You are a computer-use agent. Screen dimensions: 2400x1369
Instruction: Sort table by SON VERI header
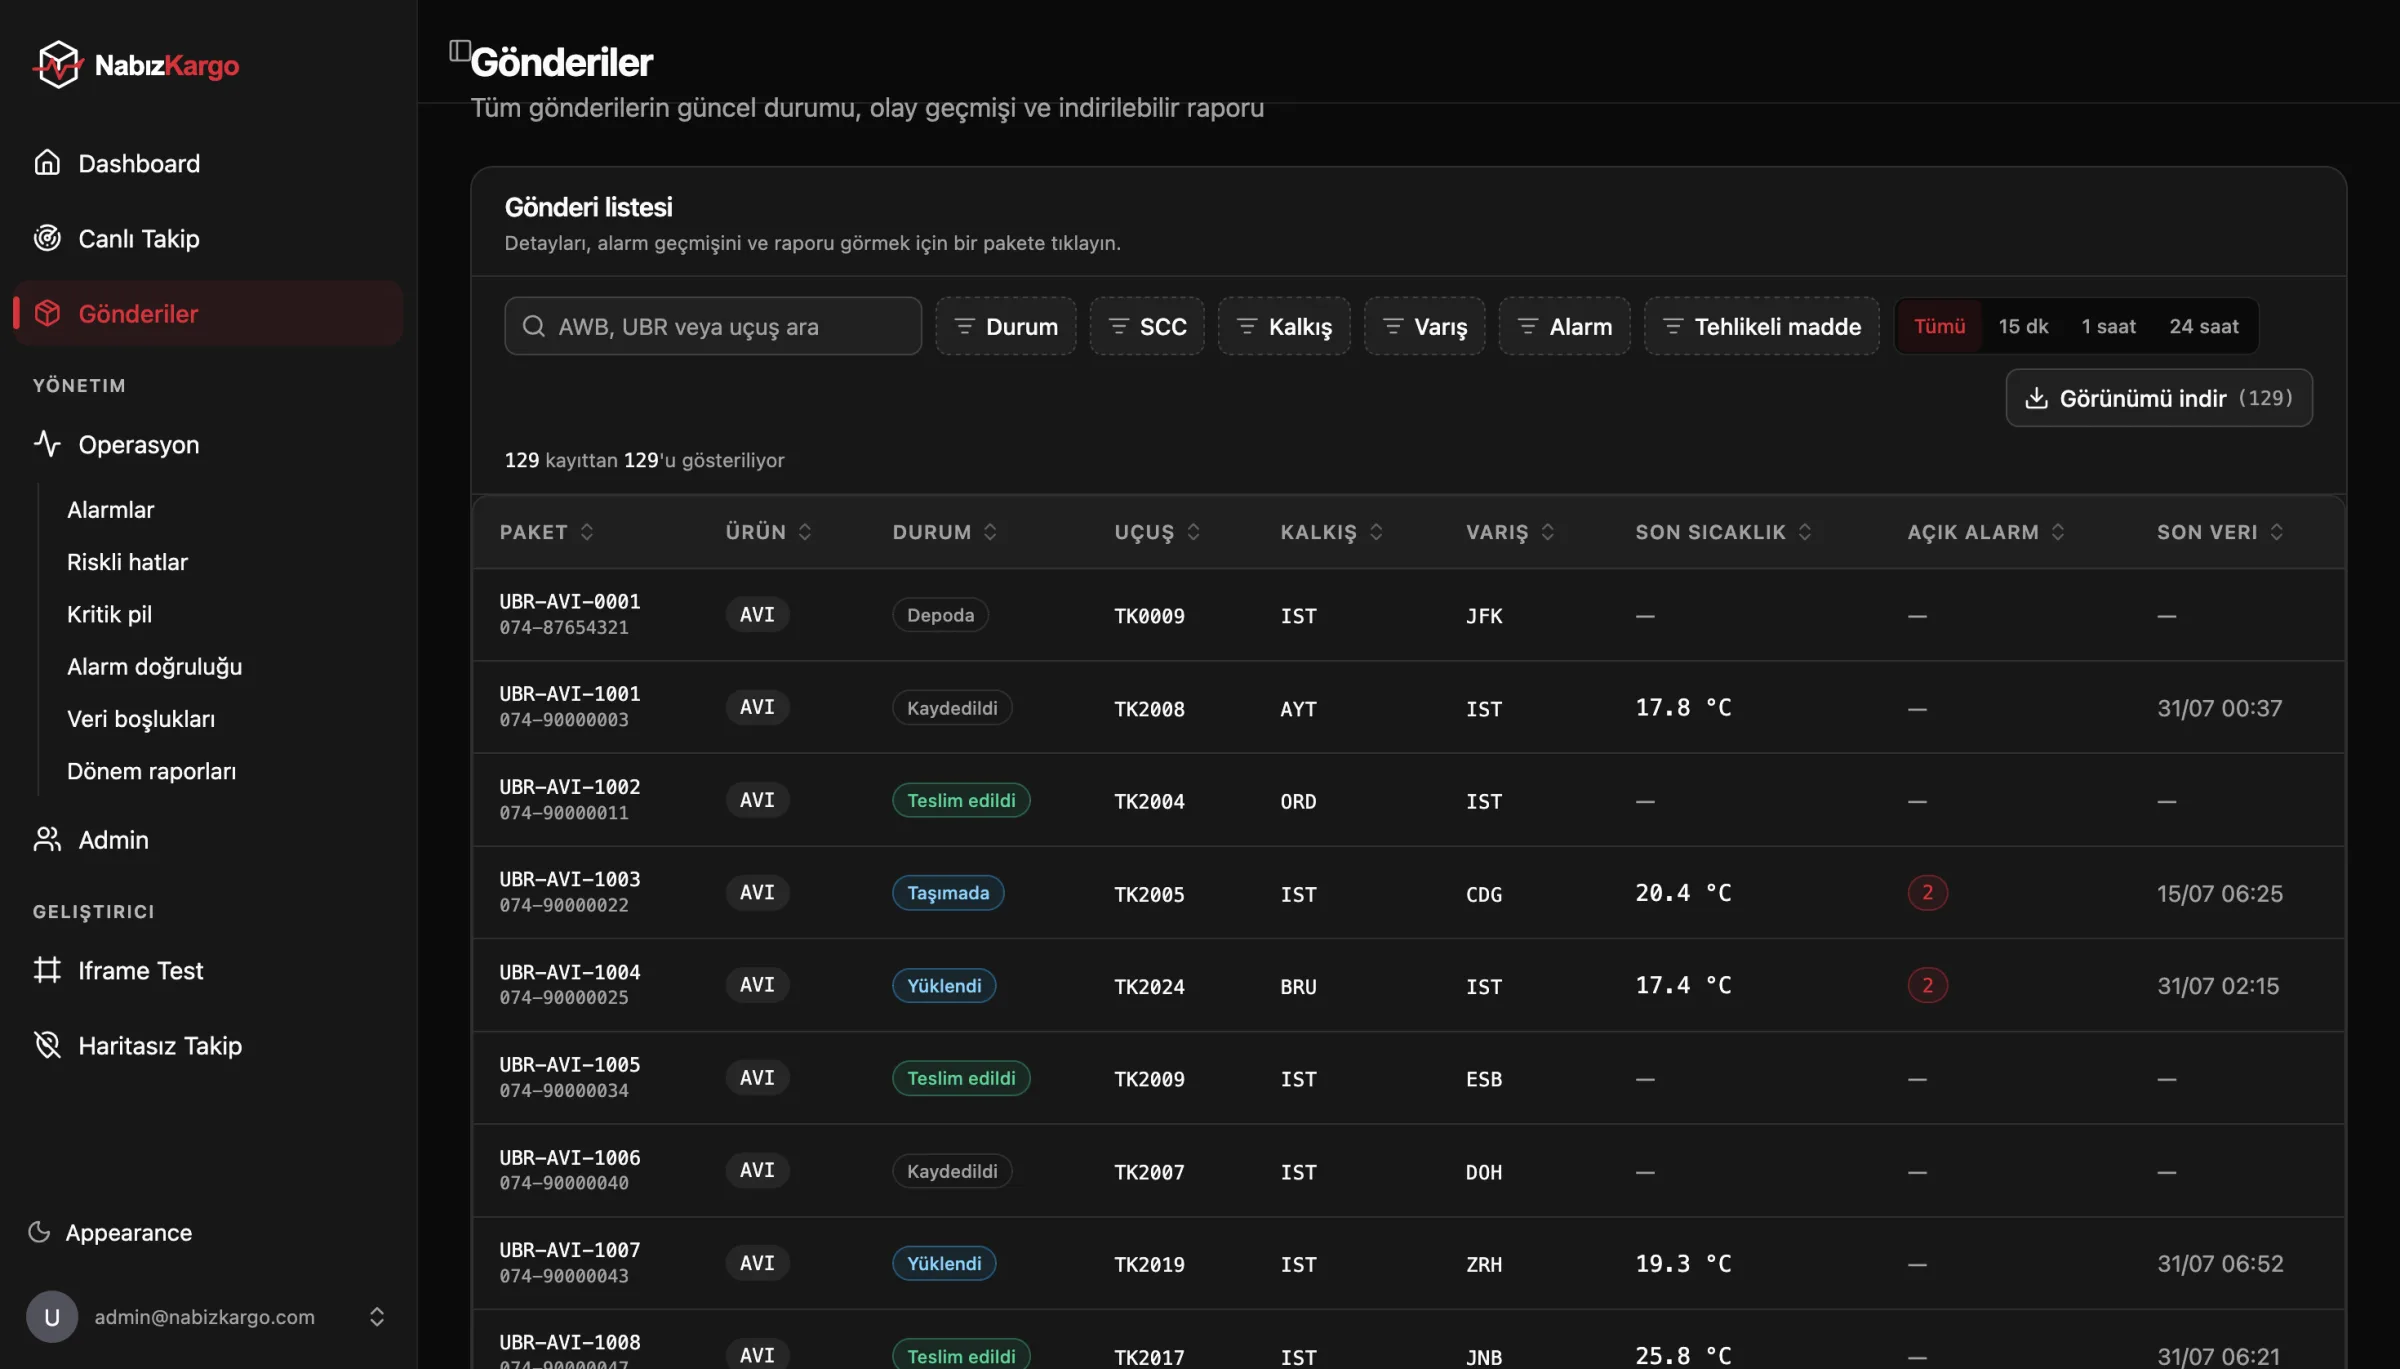tap(2220, 532)
